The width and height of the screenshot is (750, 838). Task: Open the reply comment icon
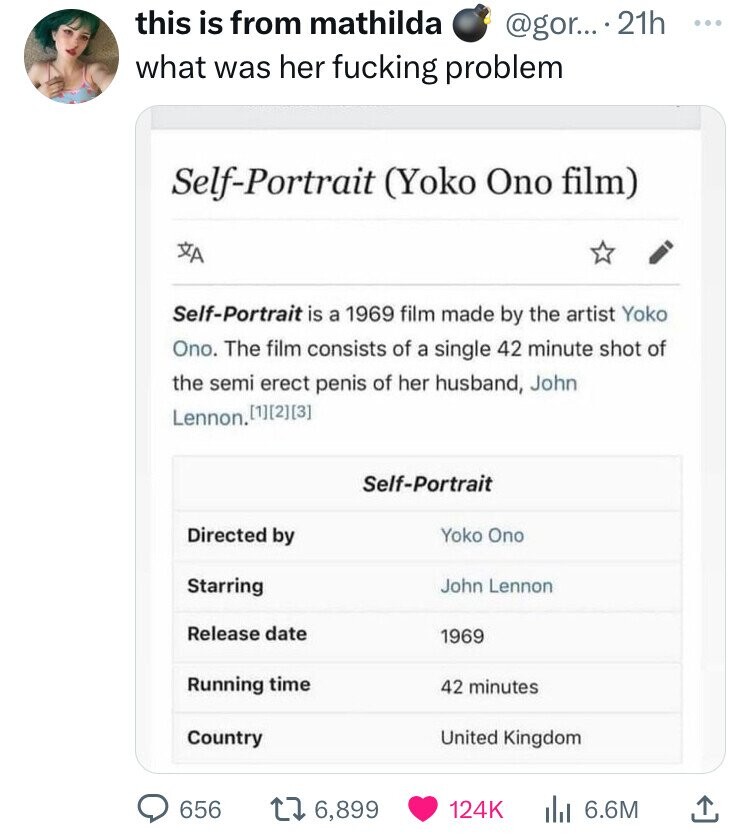pyautogui.click(x=153, y=808)
